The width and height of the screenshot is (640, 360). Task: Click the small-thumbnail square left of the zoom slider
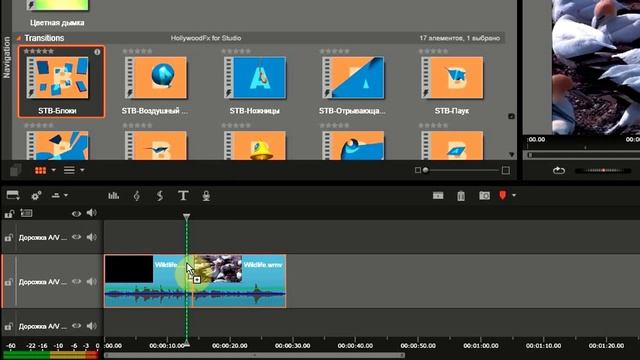point(418,170)
